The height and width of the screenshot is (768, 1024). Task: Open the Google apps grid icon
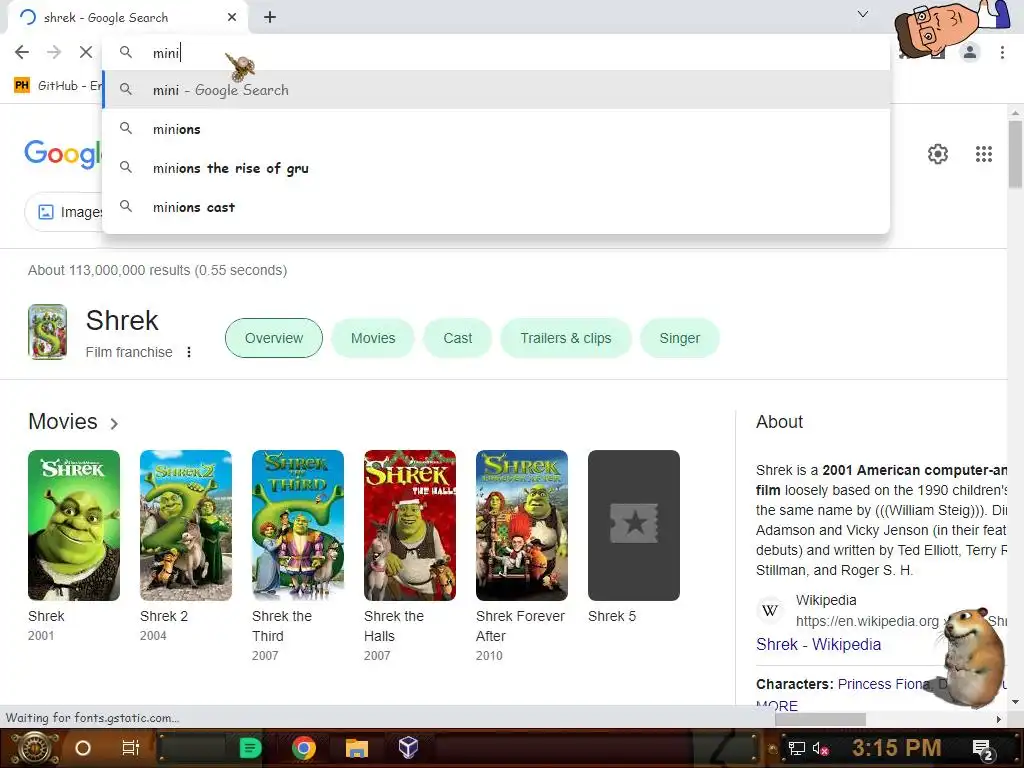click(x=984, y=154)
